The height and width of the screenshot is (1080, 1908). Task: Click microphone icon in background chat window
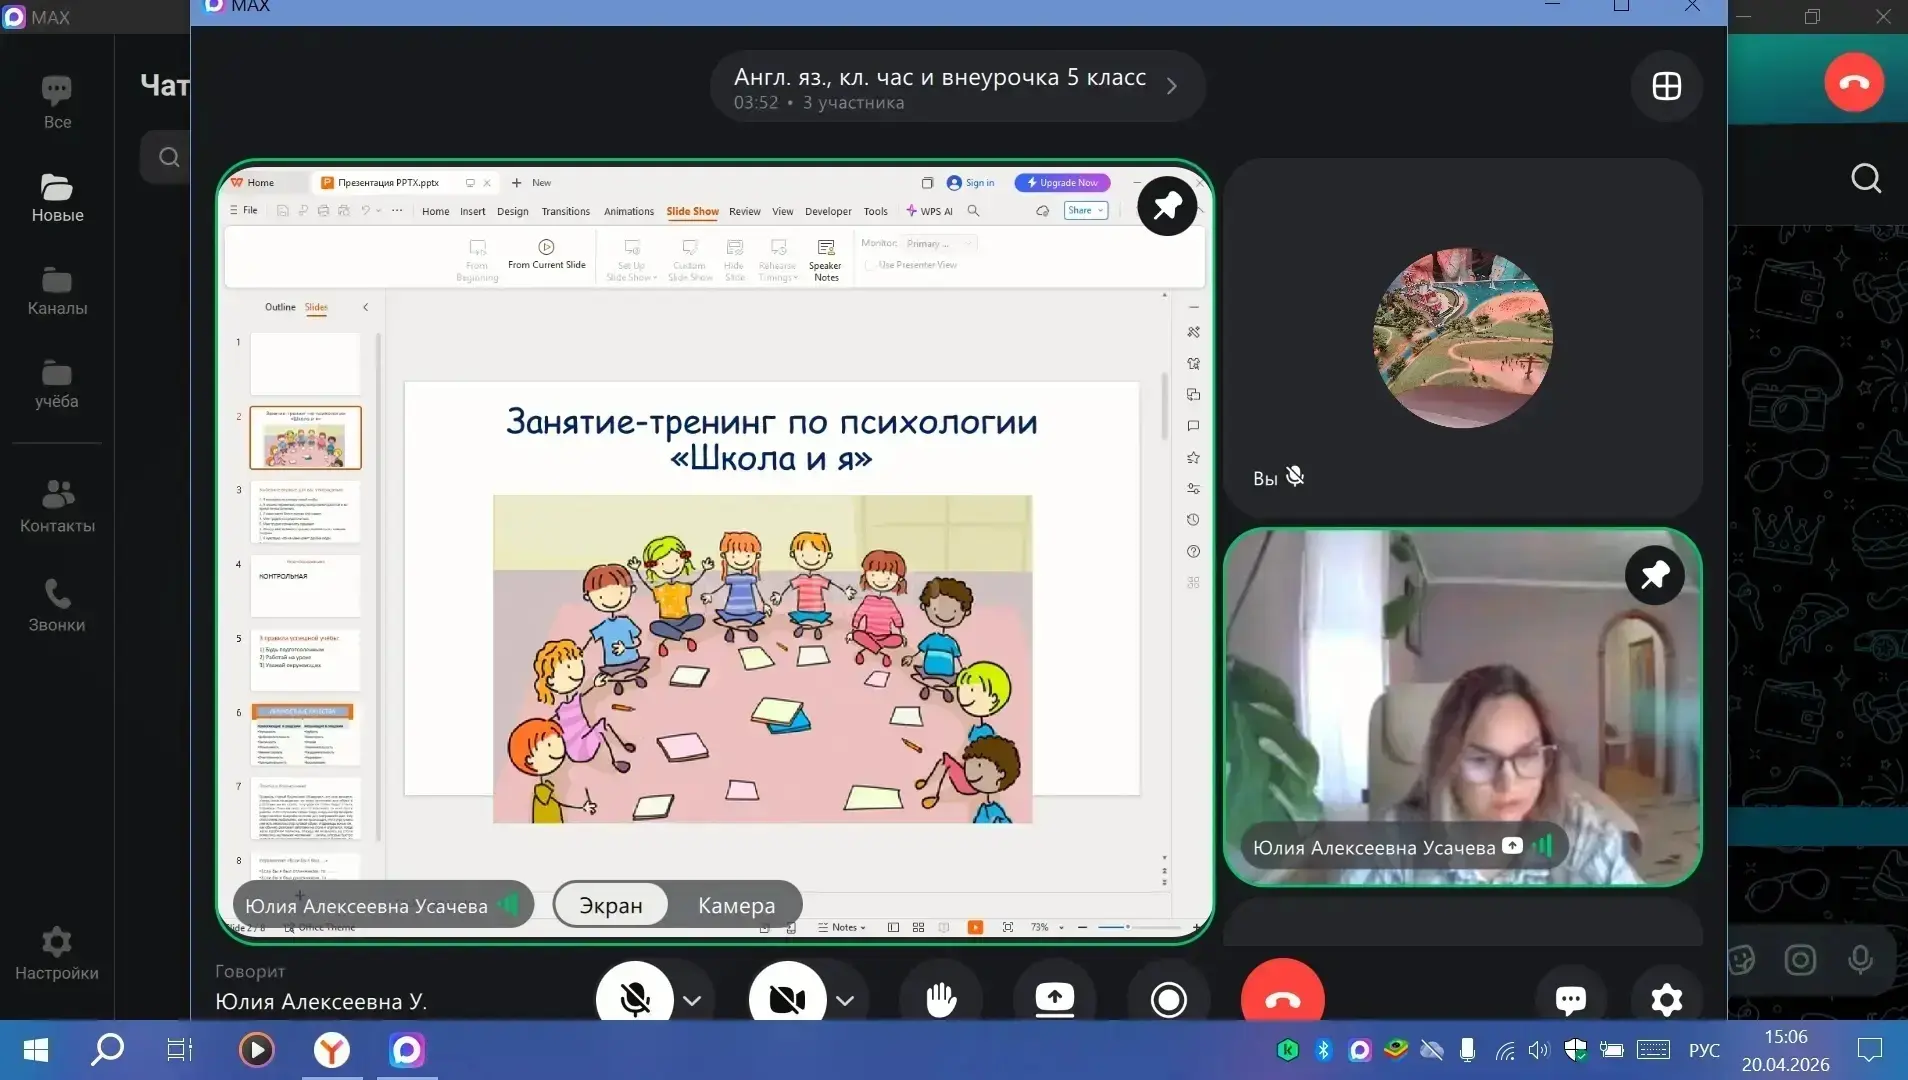[1860, 960]
